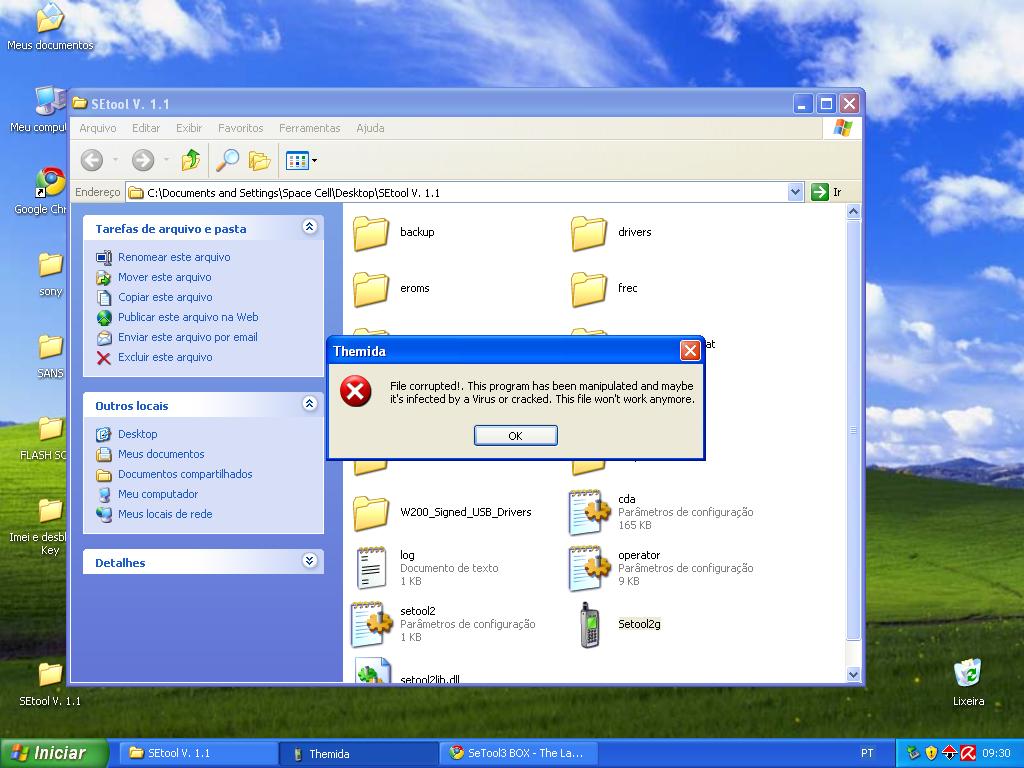Open the Back history dropdown arrow
The height and width of the screenshot is (768, 1024).
click(116, 160)
